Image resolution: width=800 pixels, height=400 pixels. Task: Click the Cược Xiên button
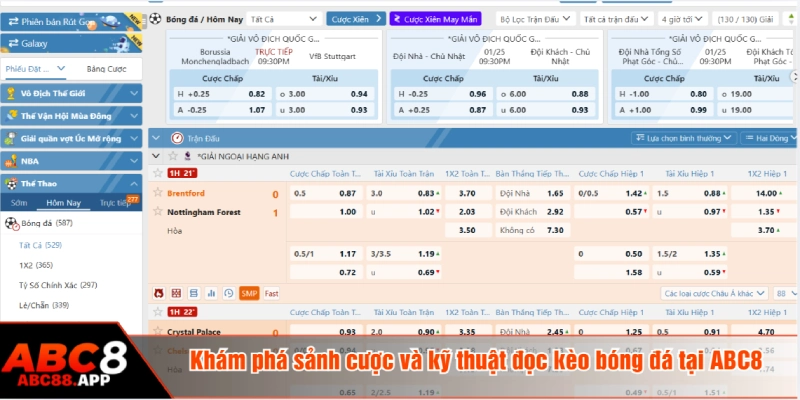pyautogui.click(x=356, y=19)
